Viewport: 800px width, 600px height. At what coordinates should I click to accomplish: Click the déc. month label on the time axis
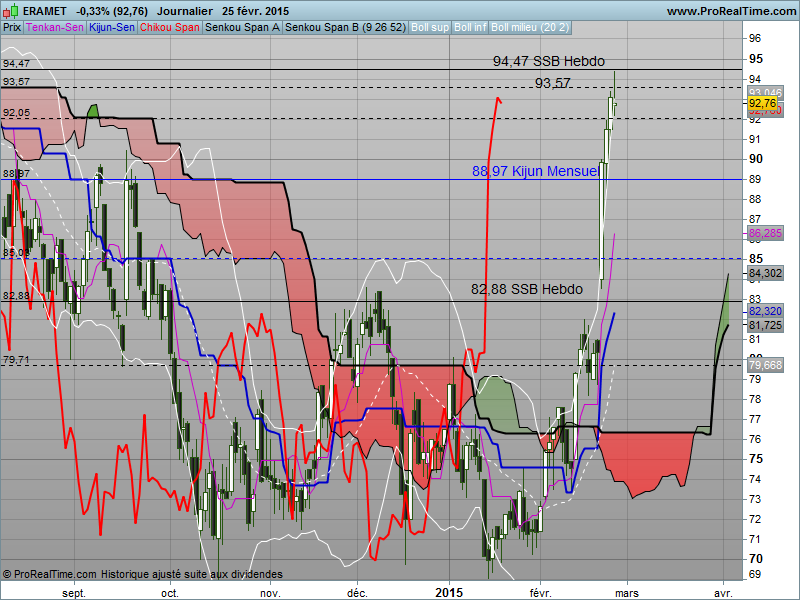[x=357, y=593]
